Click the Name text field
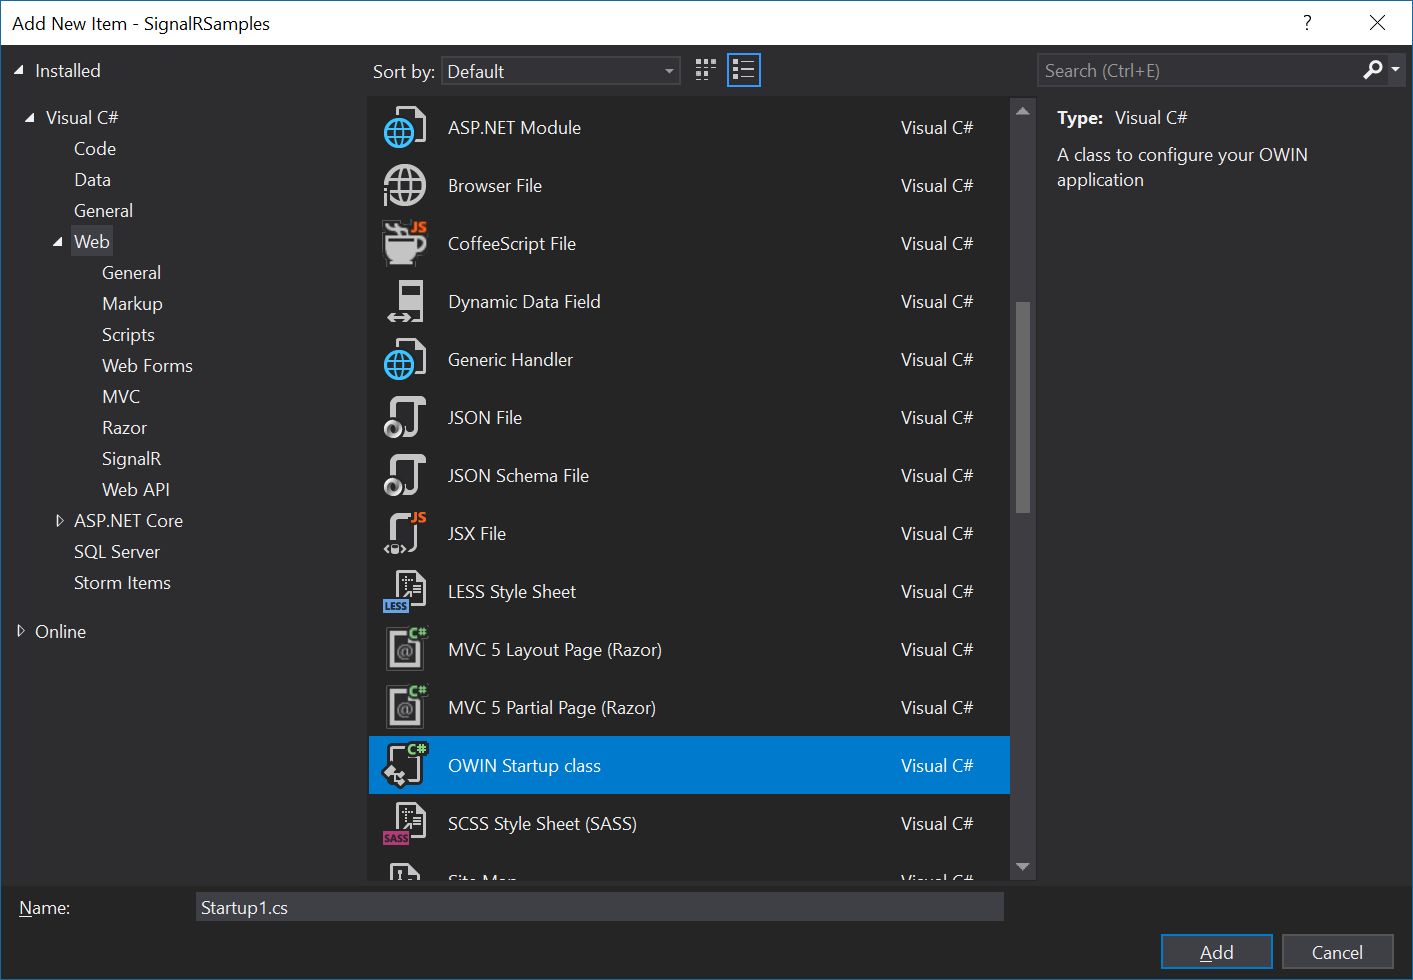This screenshot has height=980, width=1413. (600, 907)
